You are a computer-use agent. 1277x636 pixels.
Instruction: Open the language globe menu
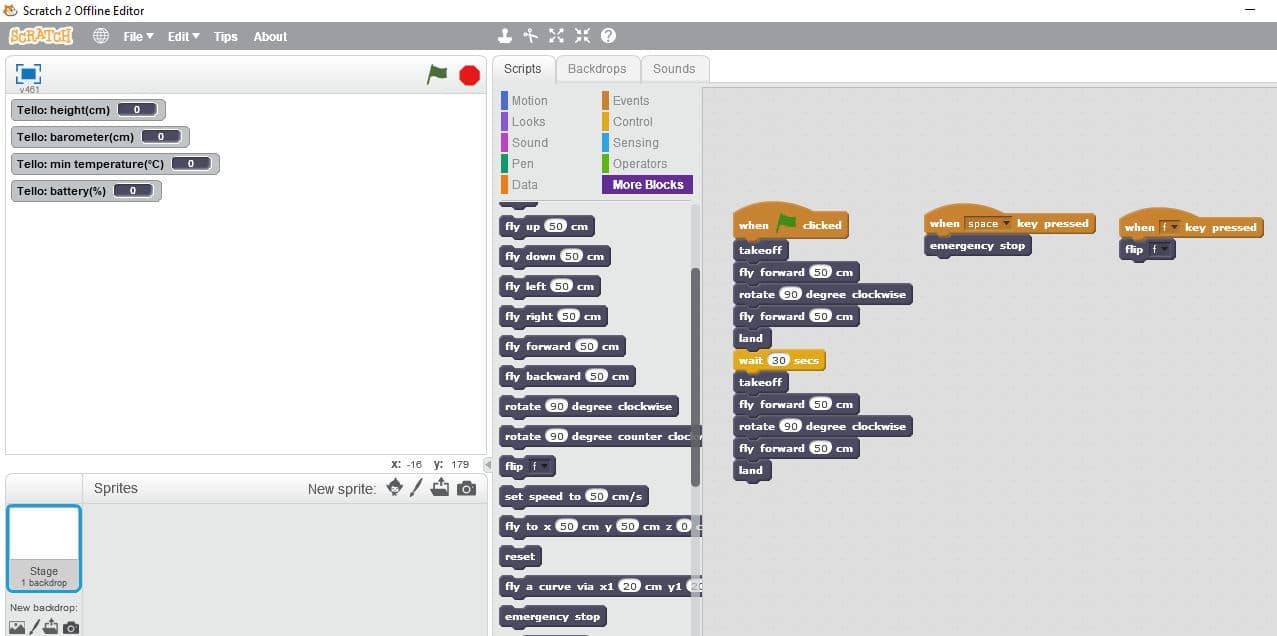point(101,36)
